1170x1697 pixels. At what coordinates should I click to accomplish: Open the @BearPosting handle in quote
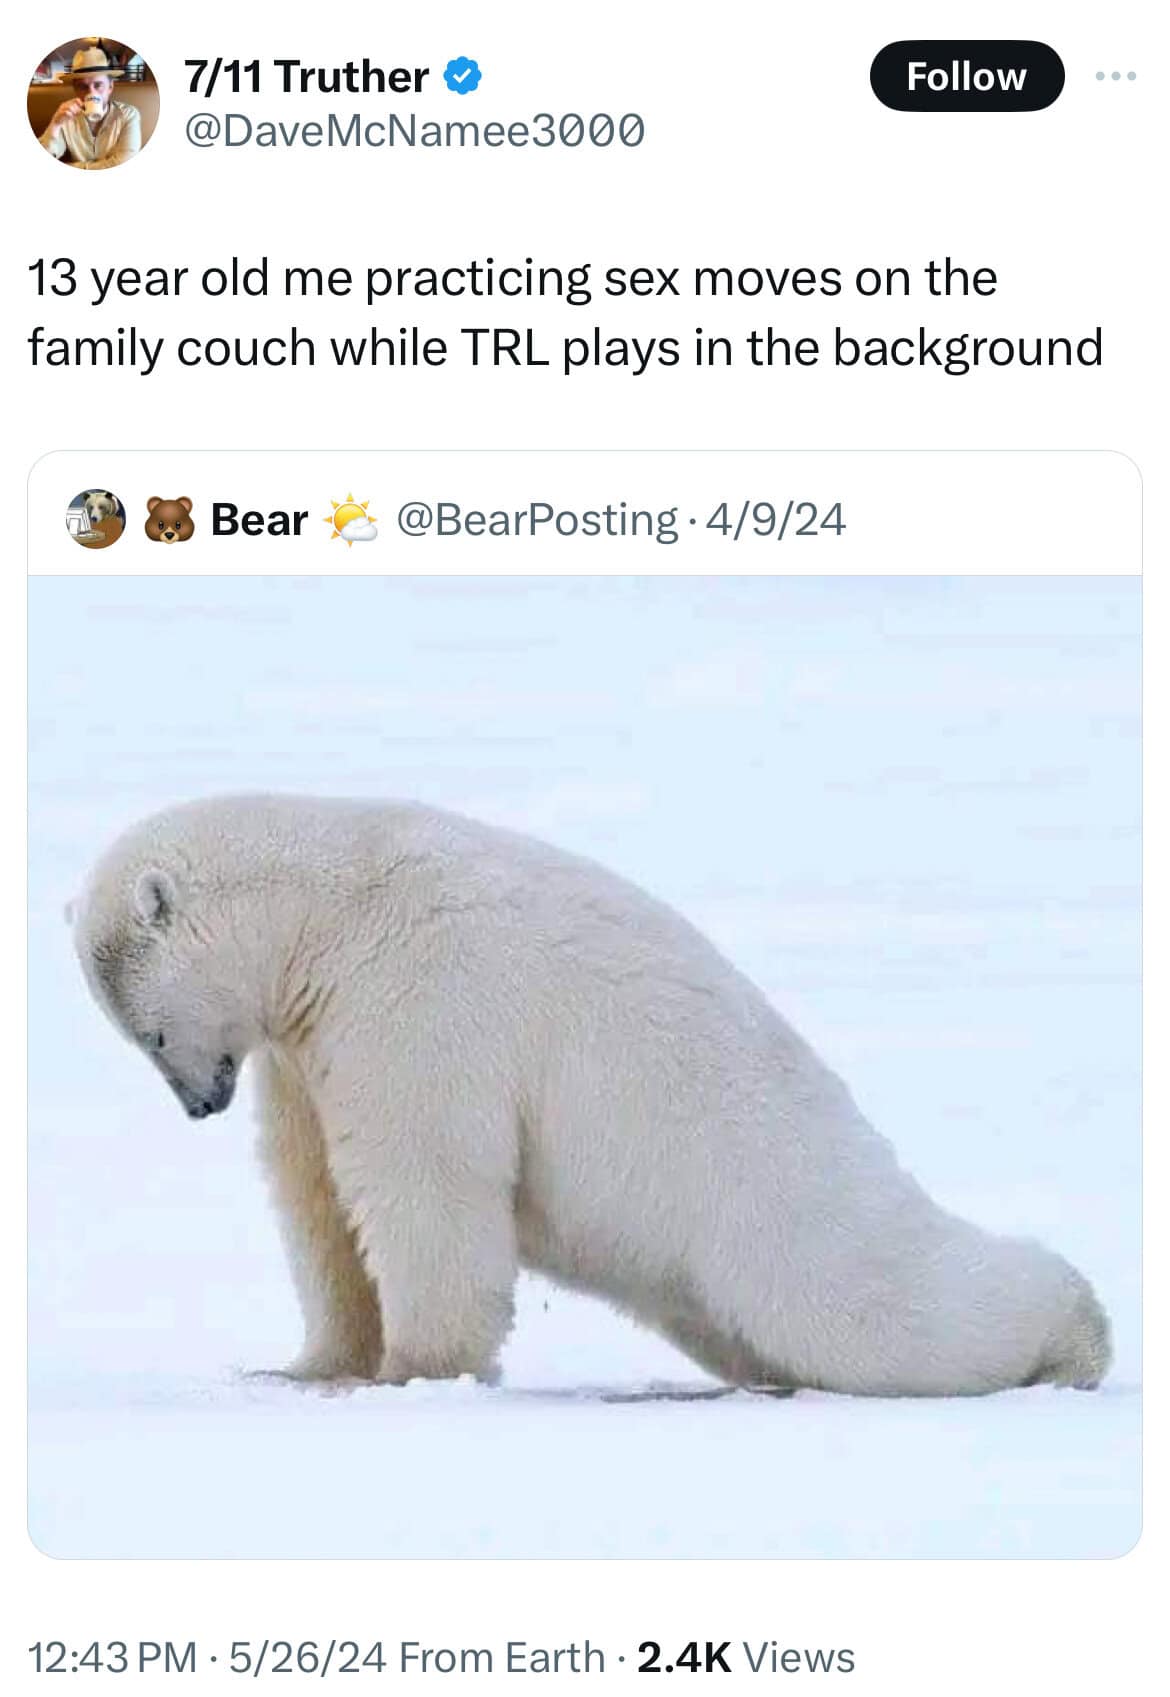point(537,520)
